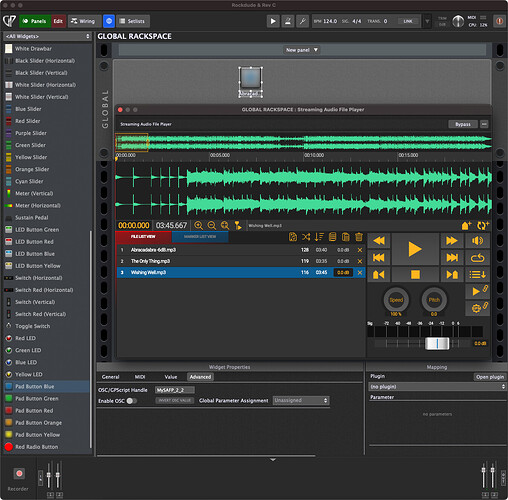Click the trash icon to clear list
This screenshot has height=500, width=508.
(359, 237)
